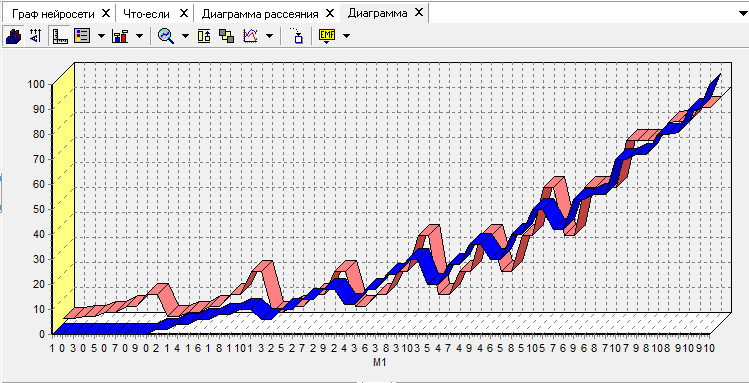
Task: Click the fit-to-height scaling icon
Action: pyautogui.click(x=204, y=36)
